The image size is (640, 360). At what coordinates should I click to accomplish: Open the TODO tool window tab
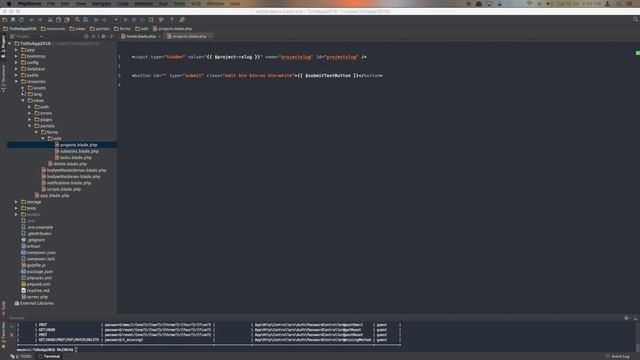coord(21,356)
